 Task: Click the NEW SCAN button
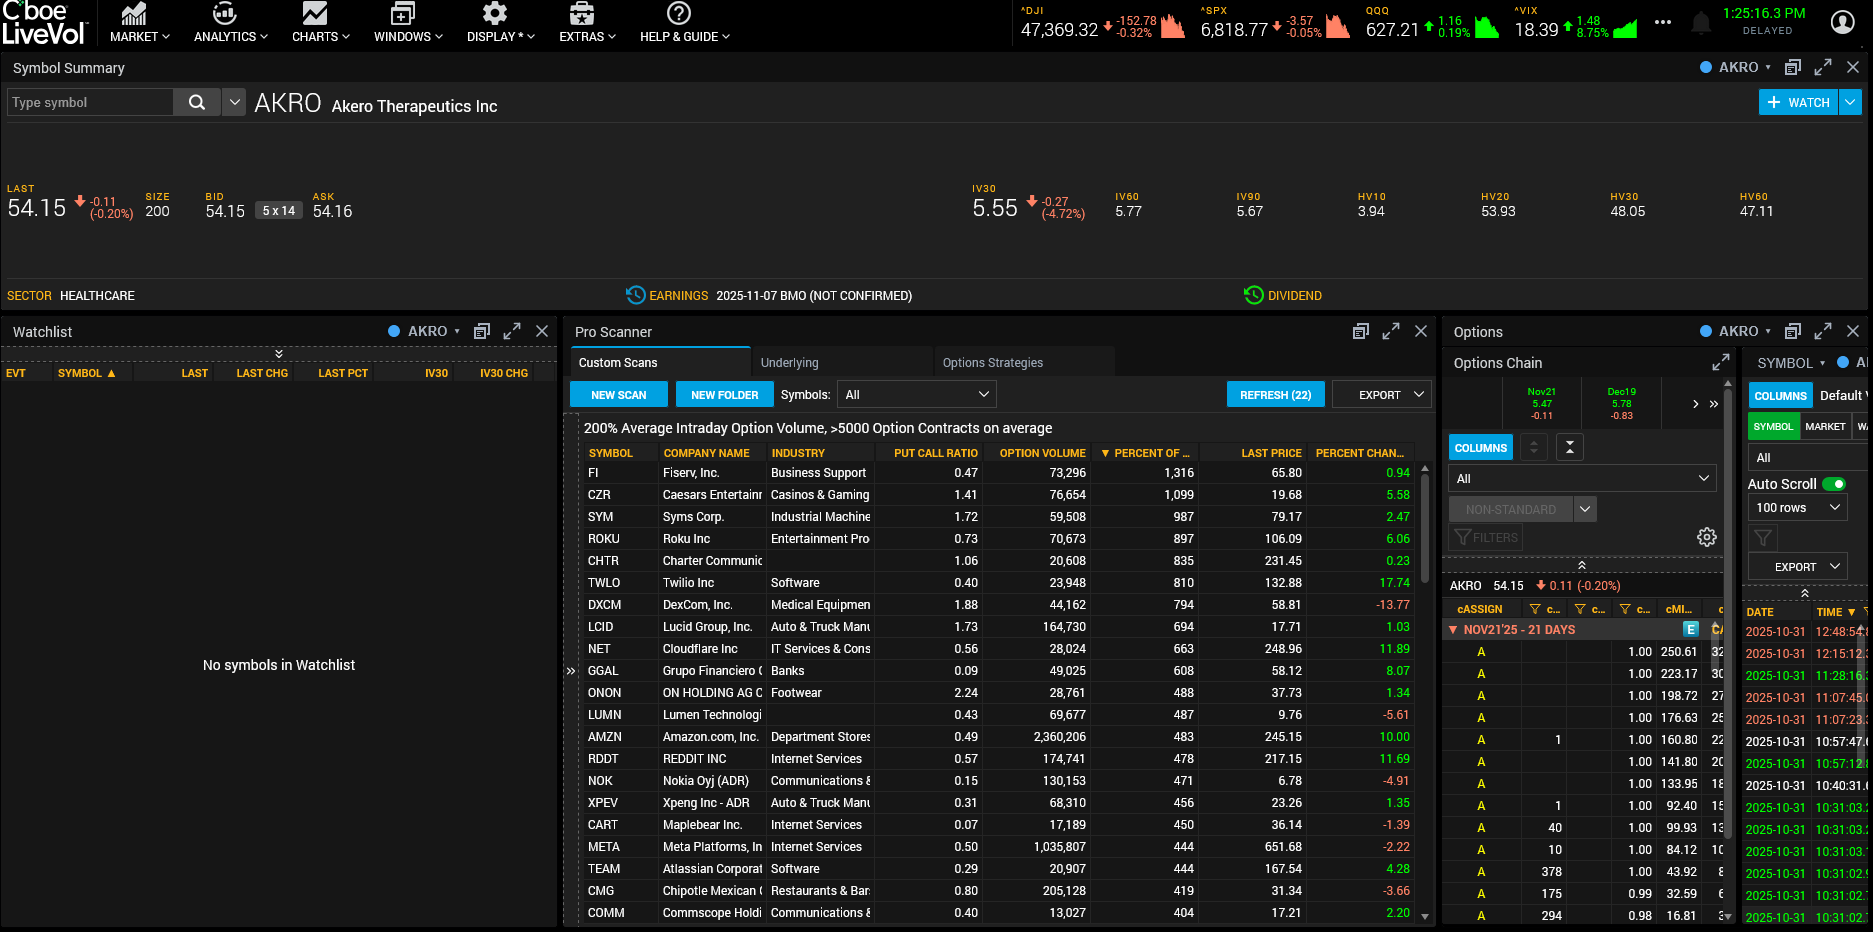point(619,394)
